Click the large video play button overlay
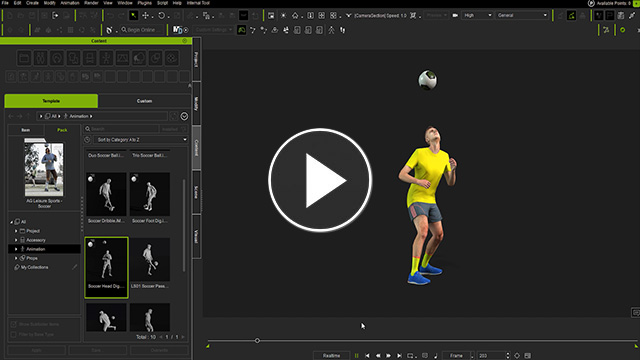The image size is (640, 360). click(x=320, y=180)
